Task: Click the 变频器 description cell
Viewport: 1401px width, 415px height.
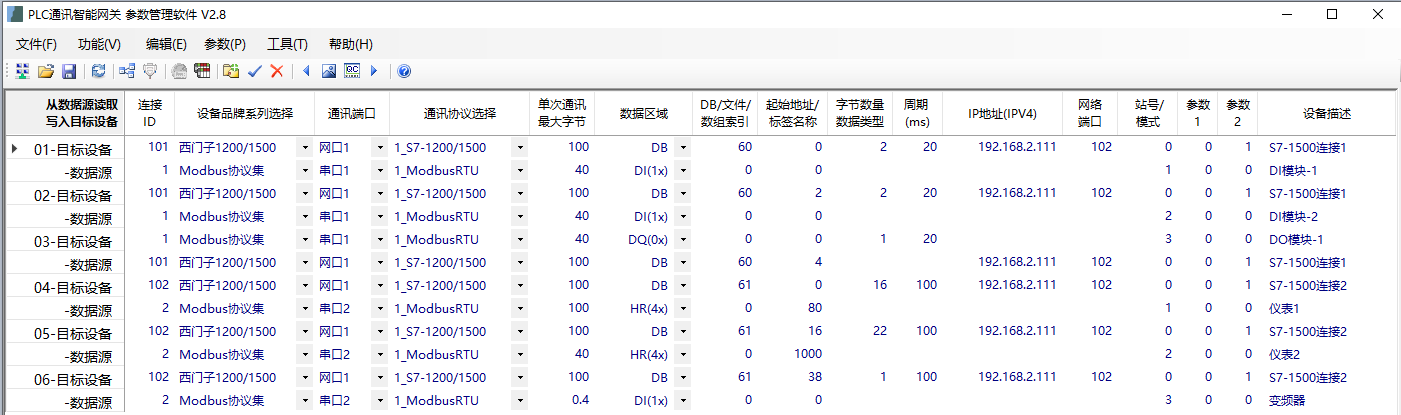Action: click(1327, 400)
